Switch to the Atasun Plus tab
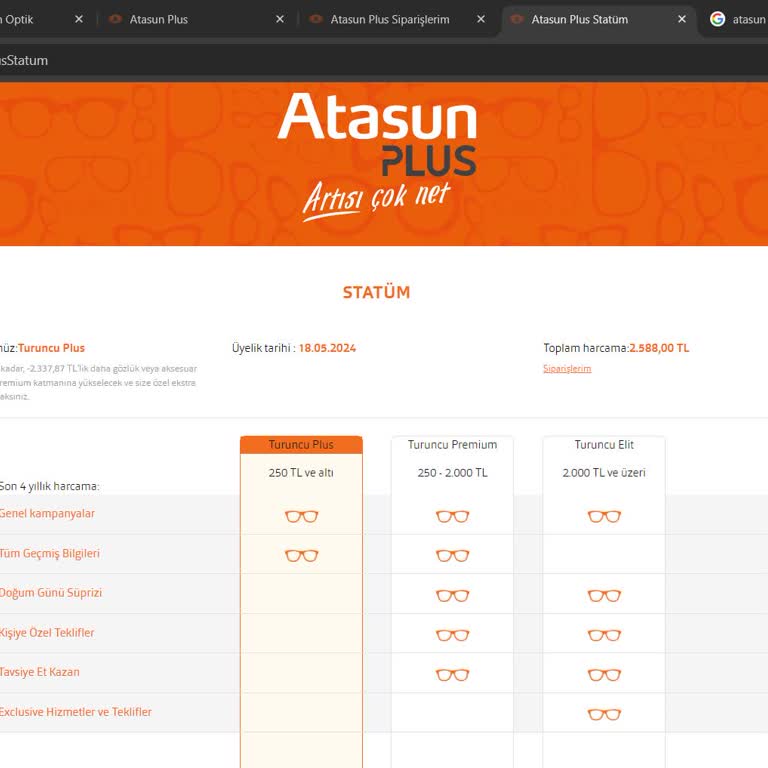 [x=196, y=20]
